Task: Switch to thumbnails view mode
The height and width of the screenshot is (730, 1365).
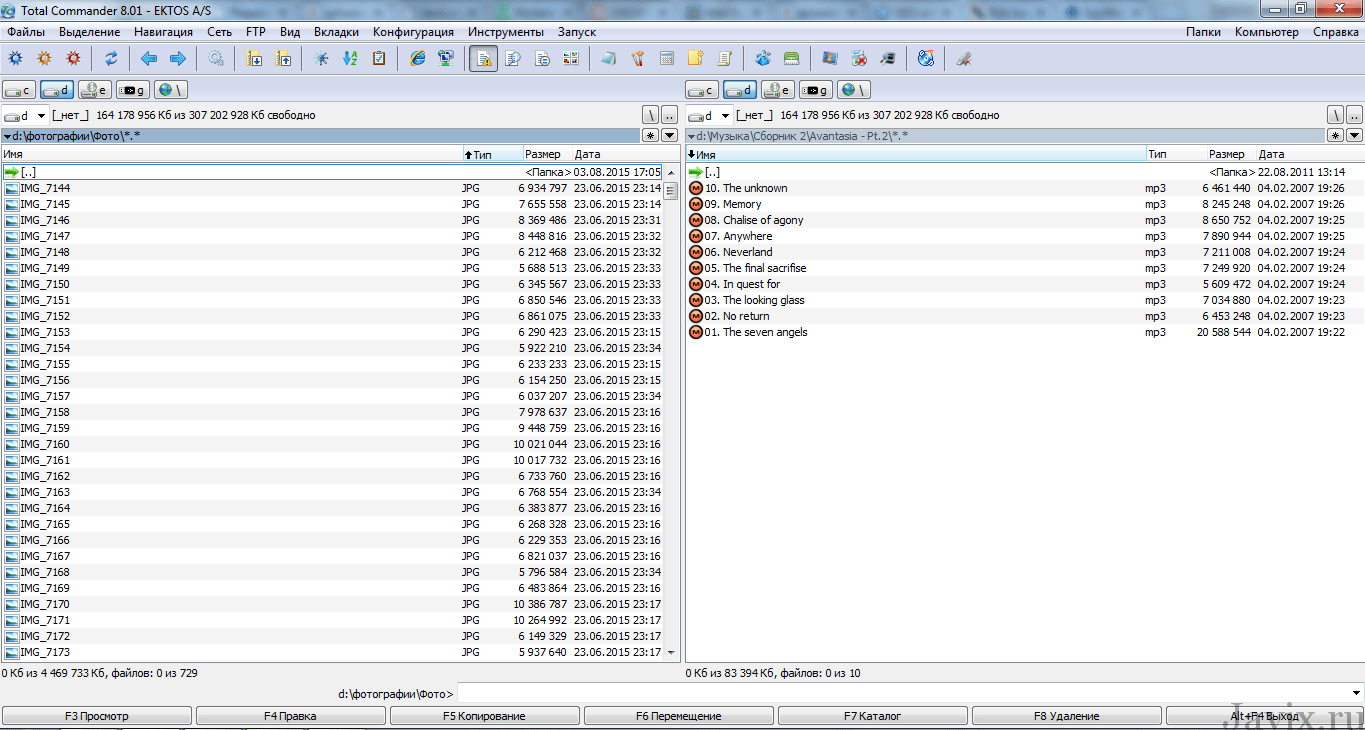Action: [x=570, y=58]
